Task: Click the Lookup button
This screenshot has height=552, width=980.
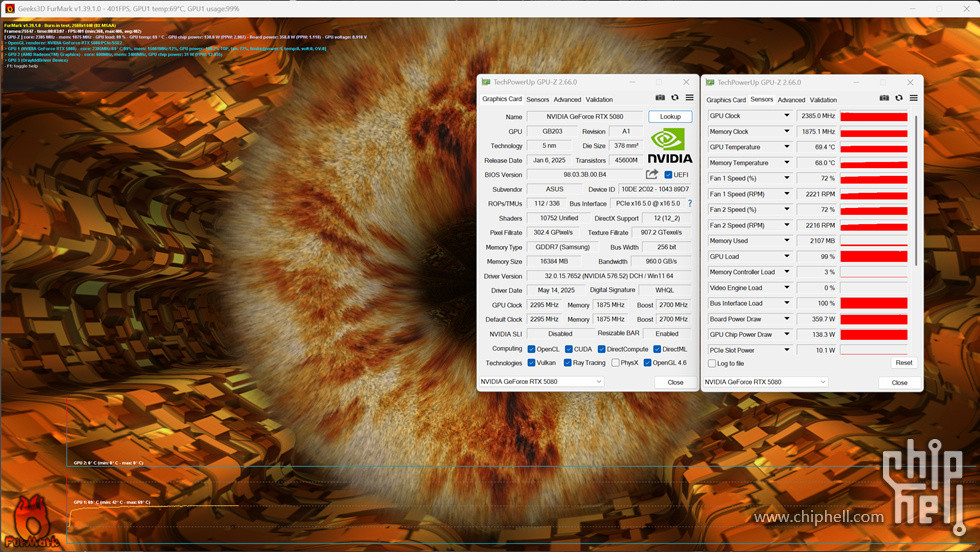Action: click(x=670, y=117)
